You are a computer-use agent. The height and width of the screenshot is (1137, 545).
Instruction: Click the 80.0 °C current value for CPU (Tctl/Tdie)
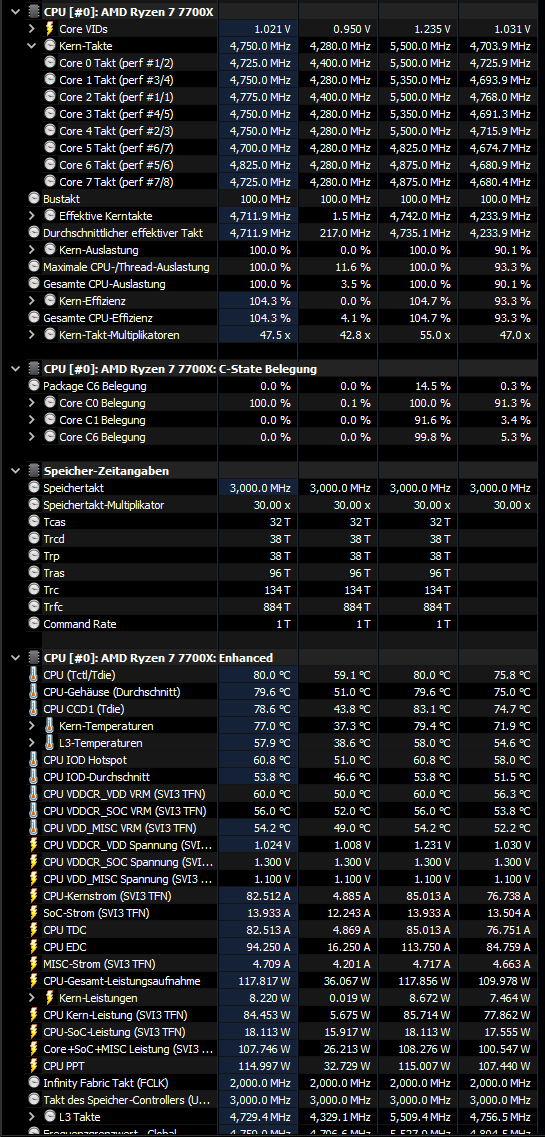tap(272, 675)
